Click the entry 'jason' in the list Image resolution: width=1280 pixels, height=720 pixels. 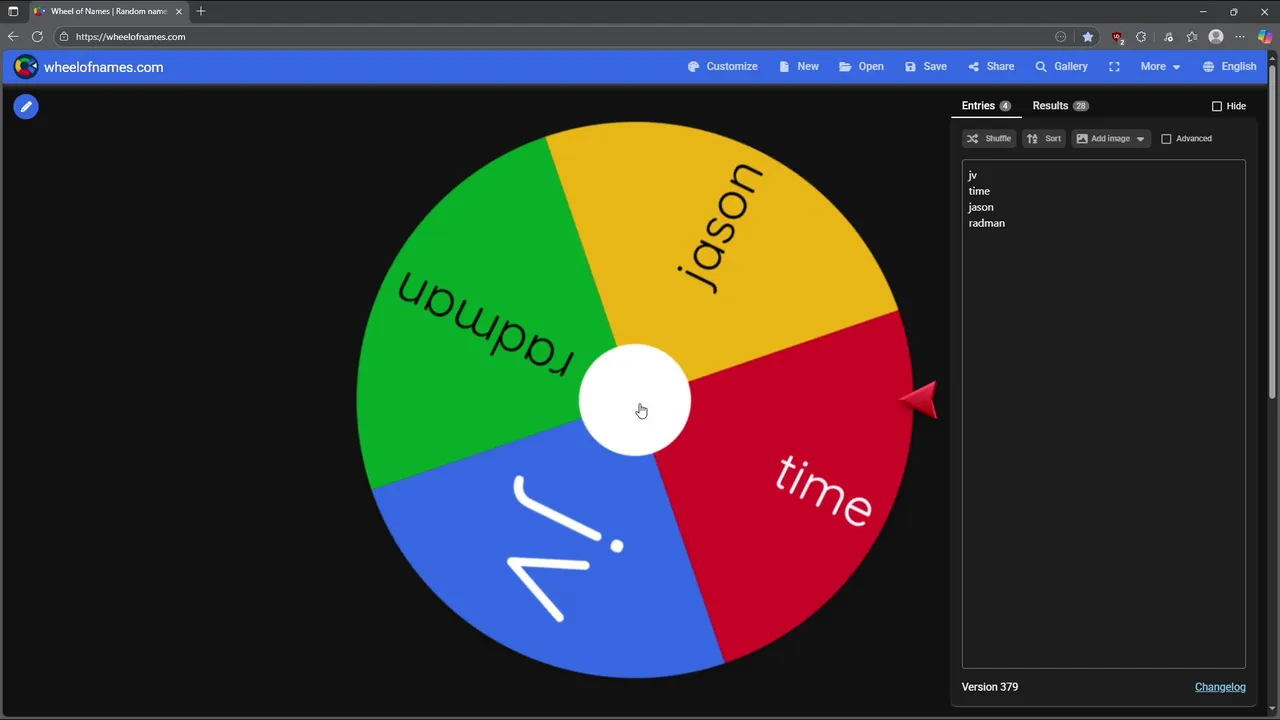[x=981, y=207]
